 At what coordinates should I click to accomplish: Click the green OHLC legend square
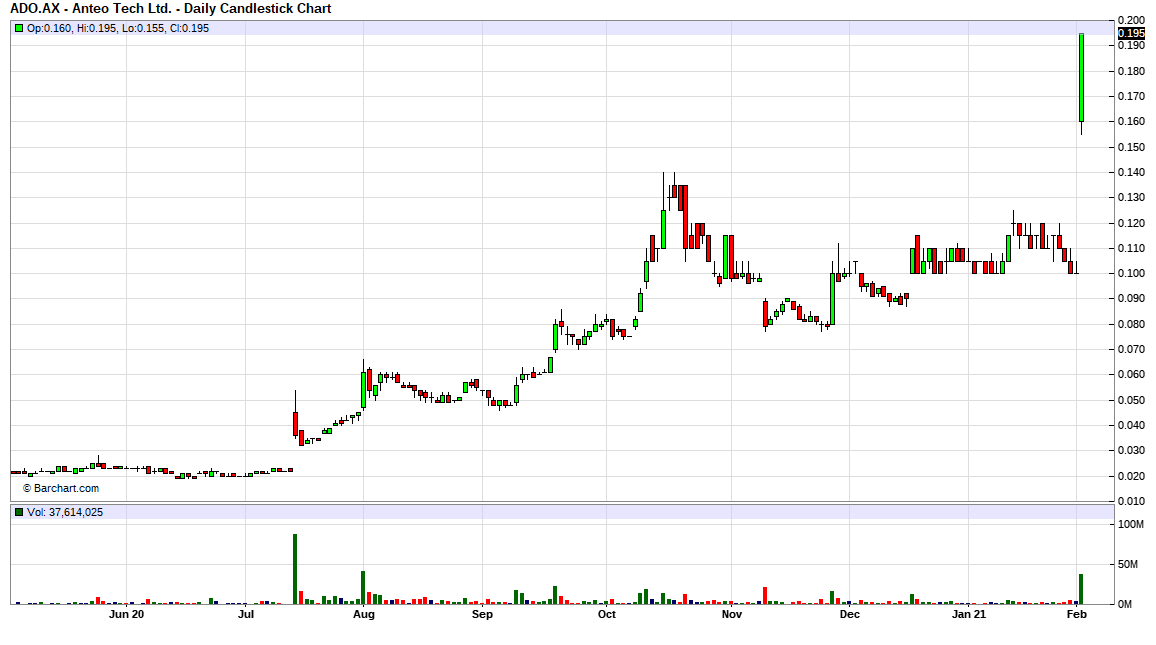coord(19,28)
